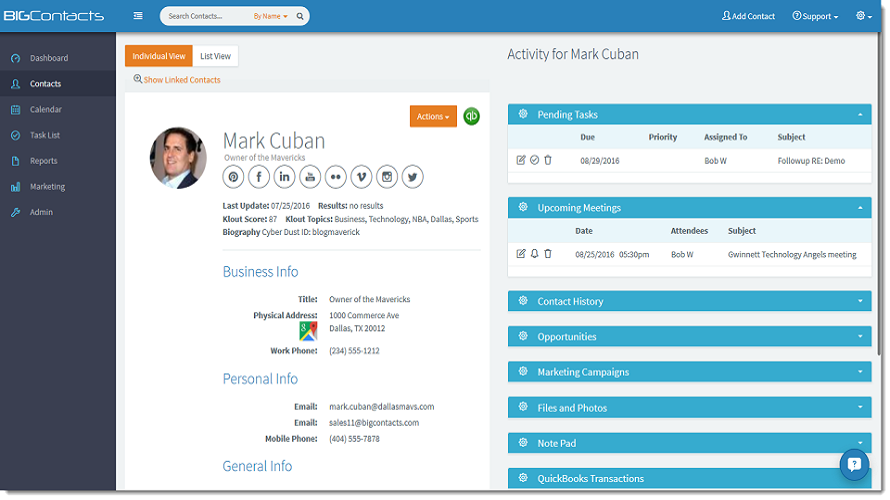Click email mark.cuban@dallasmavs.com

coord(381,407)
